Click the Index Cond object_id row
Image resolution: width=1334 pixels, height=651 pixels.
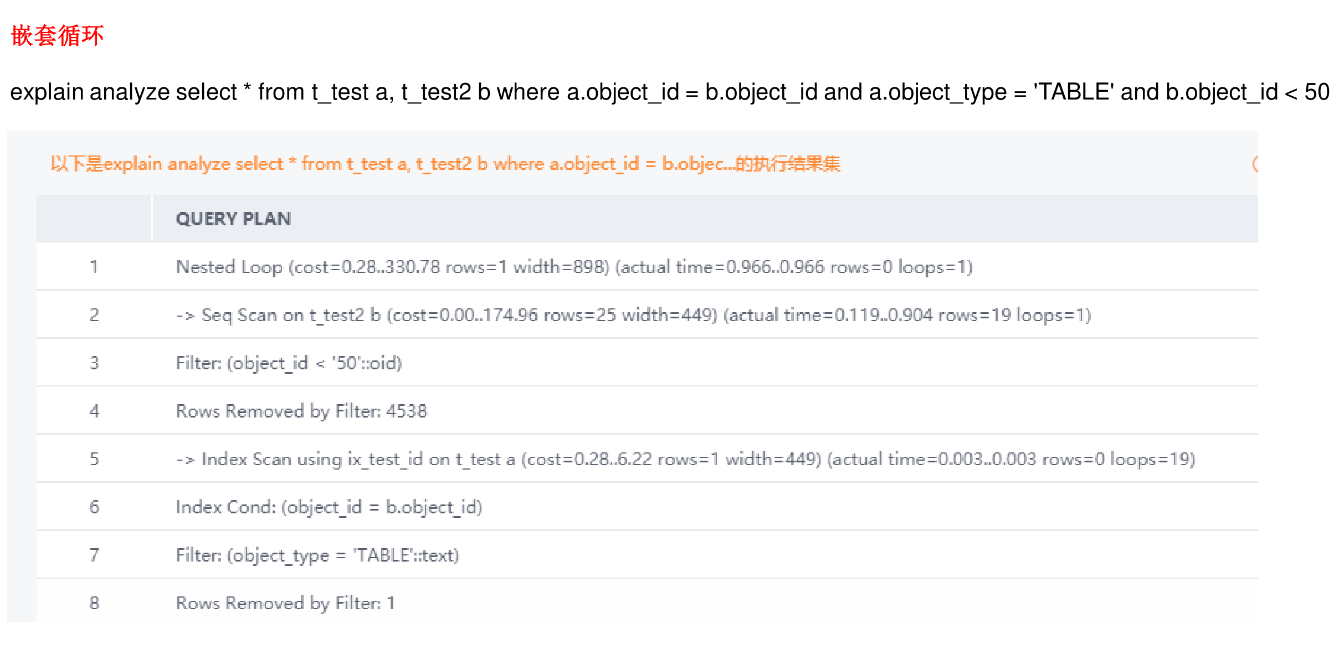click(x=328, y=507)
